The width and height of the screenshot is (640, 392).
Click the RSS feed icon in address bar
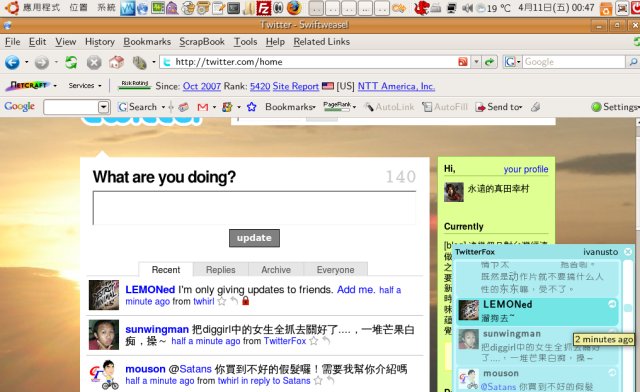point(463,62)
